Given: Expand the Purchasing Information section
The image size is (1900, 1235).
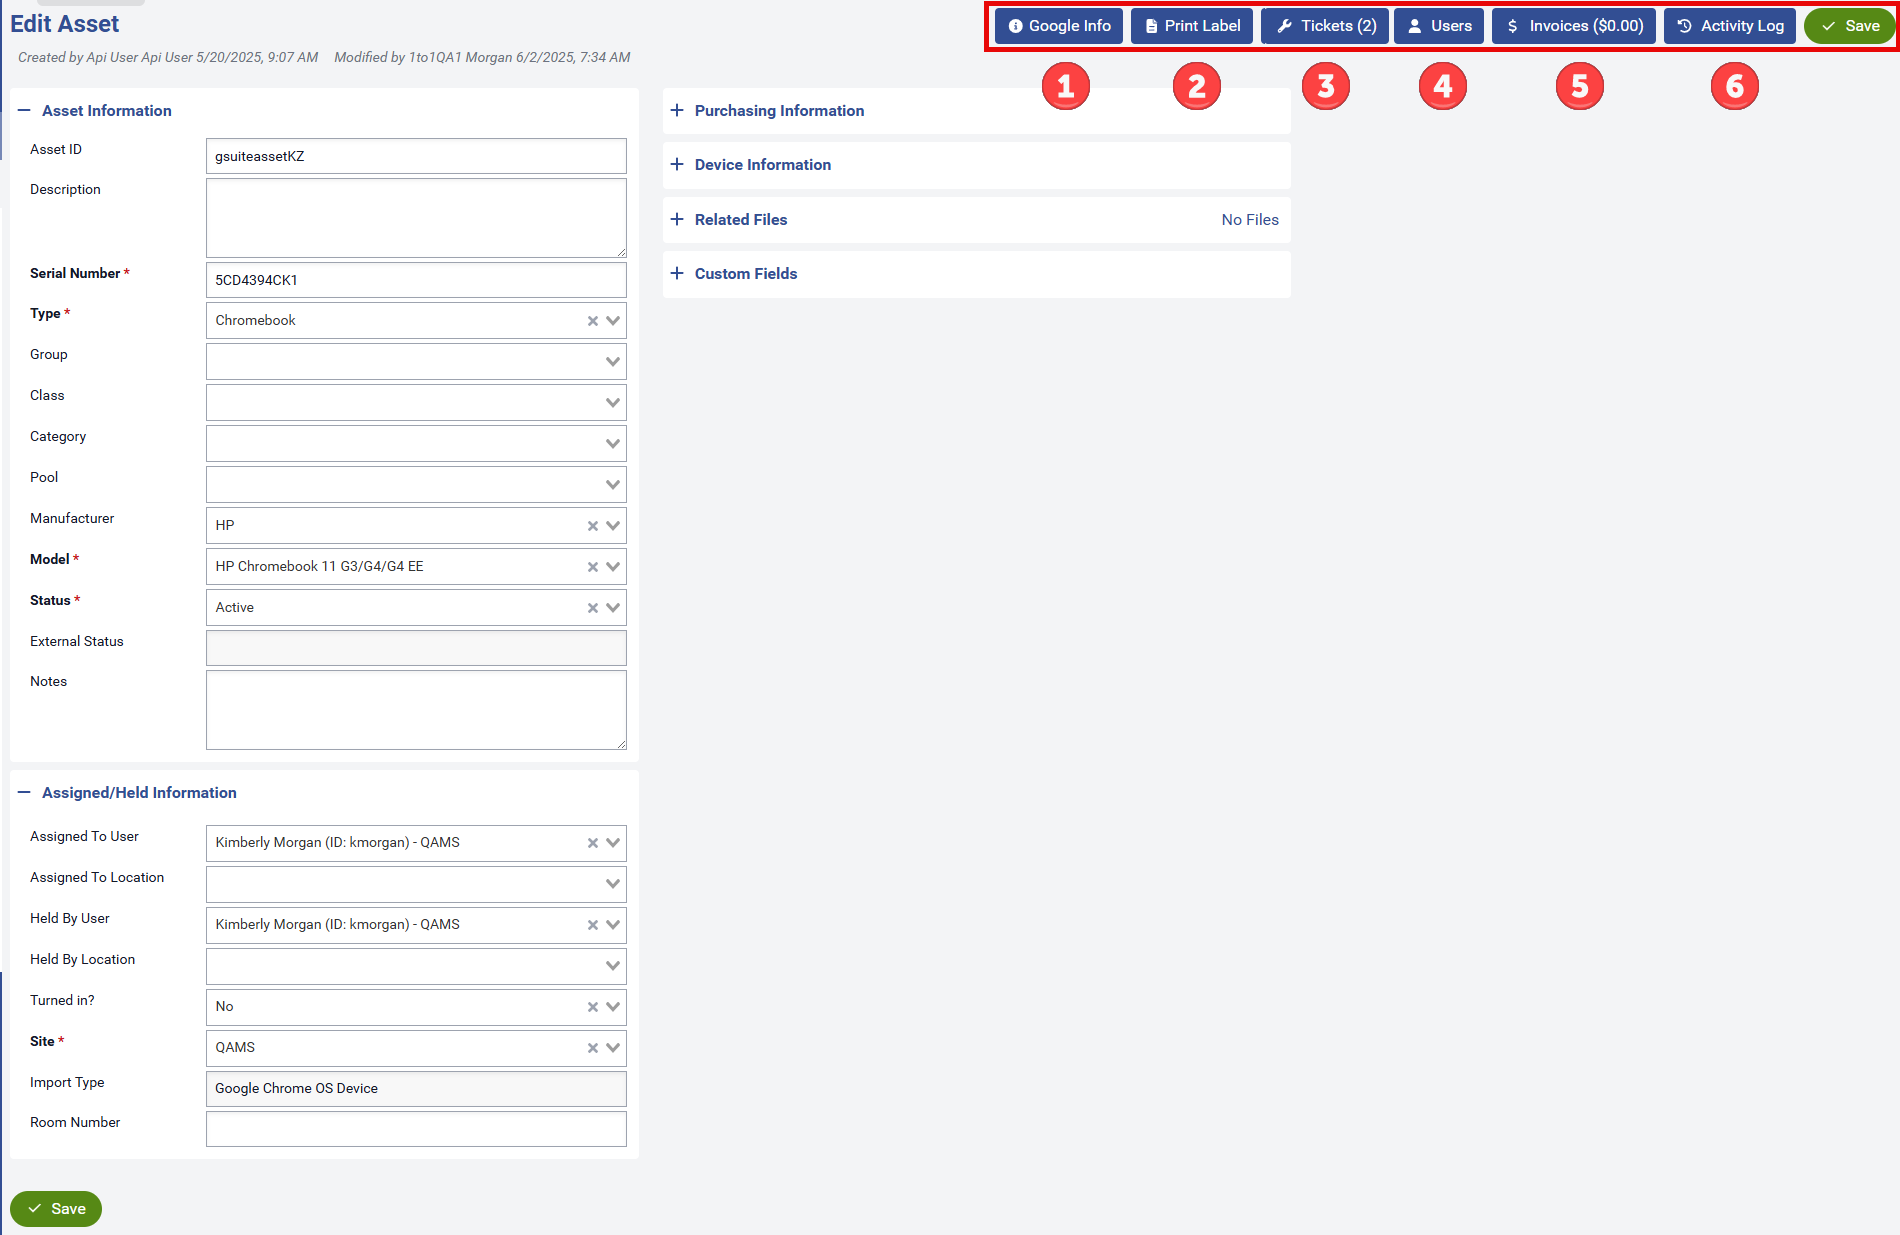Looking at the screenshot, I should point(677,111).
